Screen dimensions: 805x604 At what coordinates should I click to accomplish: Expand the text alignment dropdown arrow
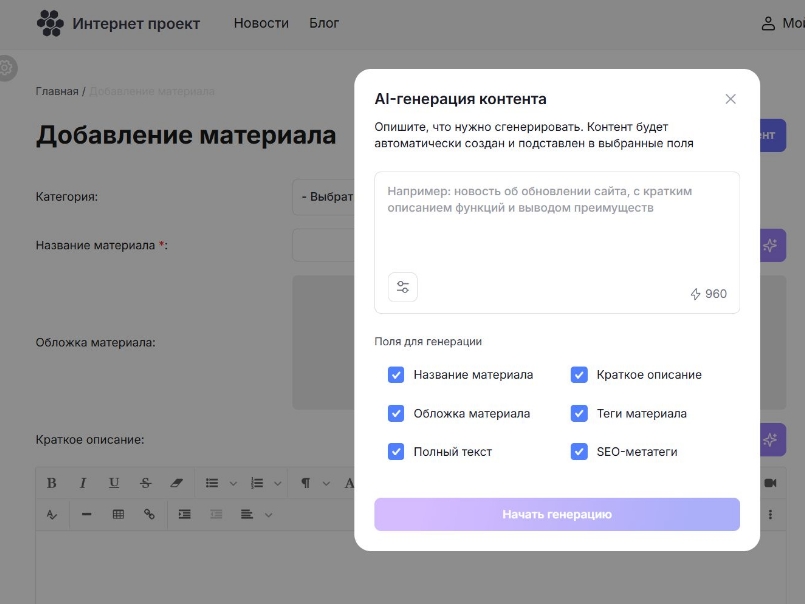point(268,515)
